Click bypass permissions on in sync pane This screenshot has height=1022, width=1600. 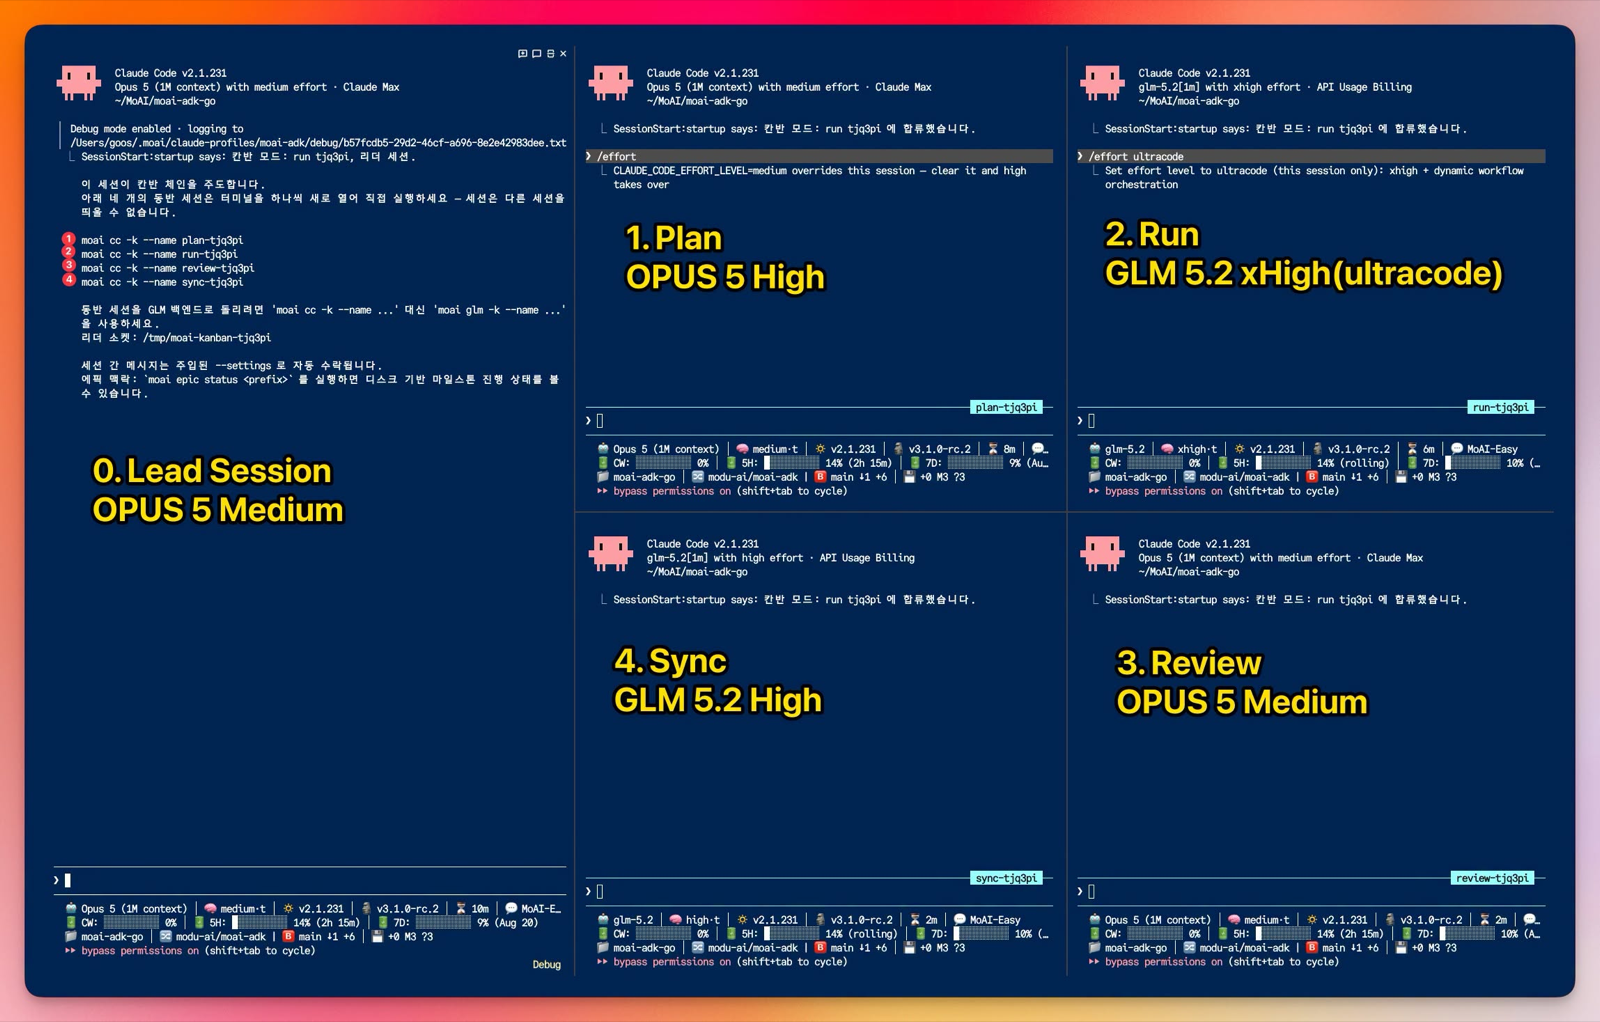coord(672,962)
